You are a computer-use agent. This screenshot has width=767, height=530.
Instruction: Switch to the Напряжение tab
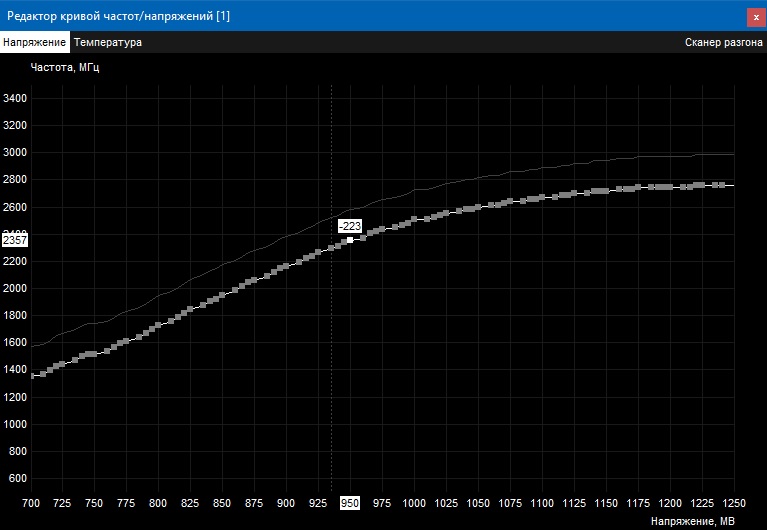[x=34, y=42]
